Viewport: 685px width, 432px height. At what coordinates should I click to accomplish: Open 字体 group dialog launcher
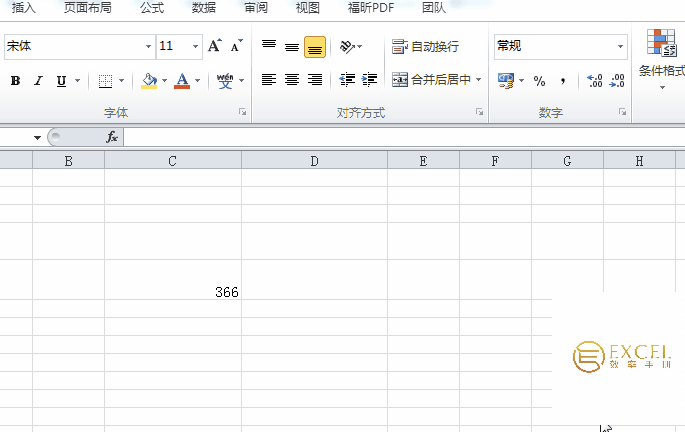[242, 112]
